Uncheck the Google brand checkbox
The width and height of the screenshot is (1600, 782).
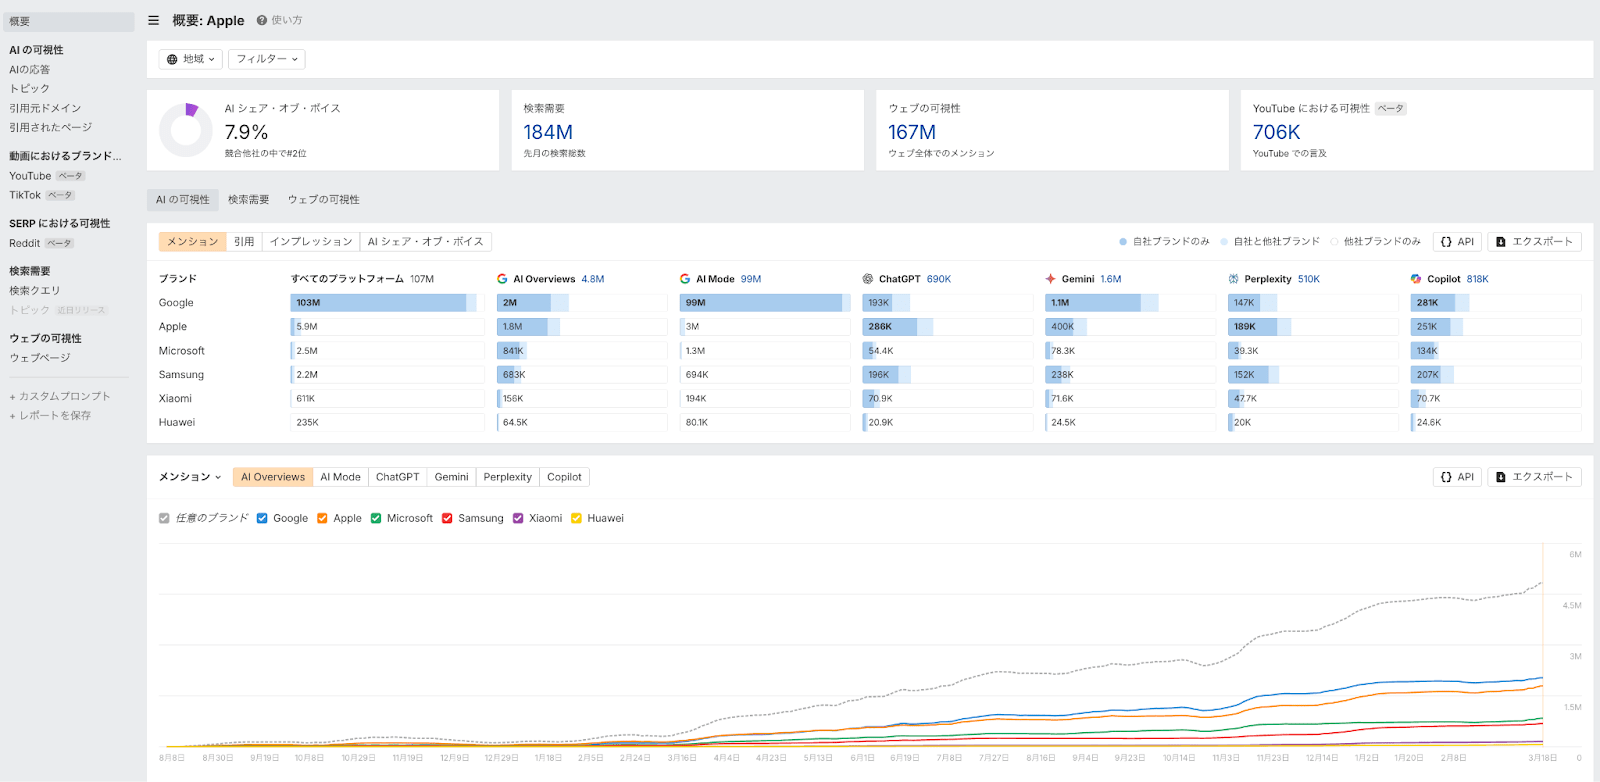click(x=262, y=518)
